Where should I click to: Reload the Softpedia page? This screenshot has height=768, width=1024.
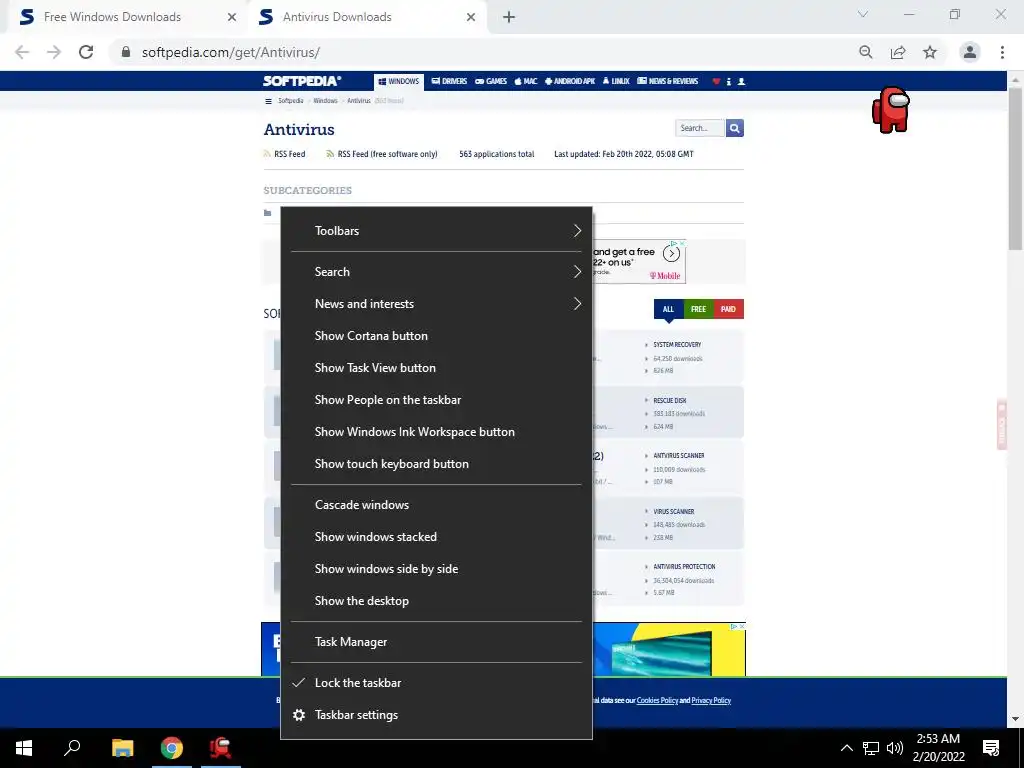pyautogui.click(x=86, y=52)
